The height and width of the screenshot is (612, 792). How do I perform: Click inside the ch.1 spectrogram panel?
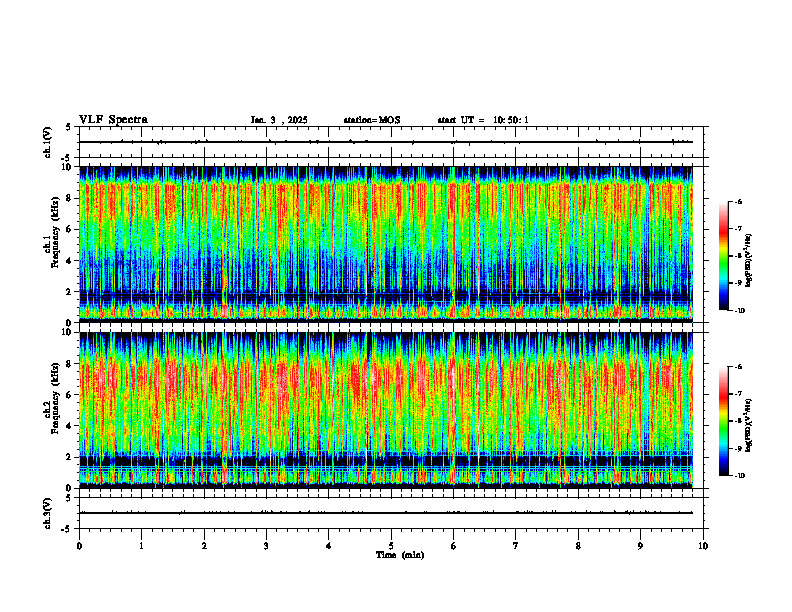[x=386, y=244]
